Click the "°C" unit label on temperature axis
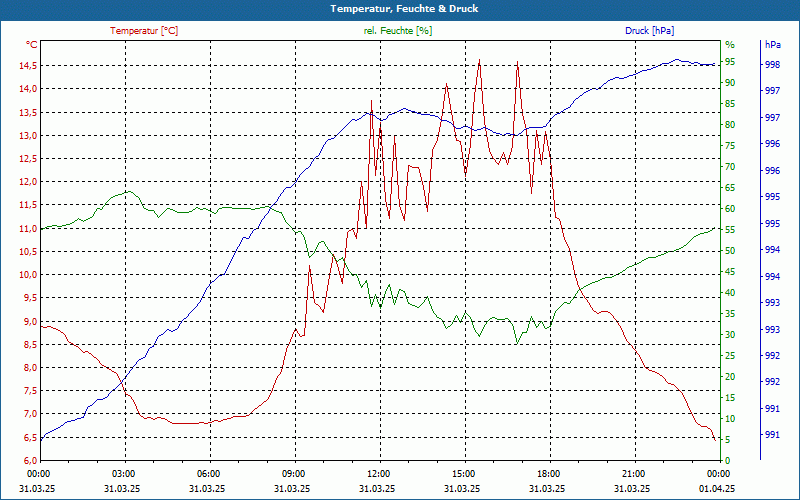Screen dimensions: 800x500 click(31, 45)
